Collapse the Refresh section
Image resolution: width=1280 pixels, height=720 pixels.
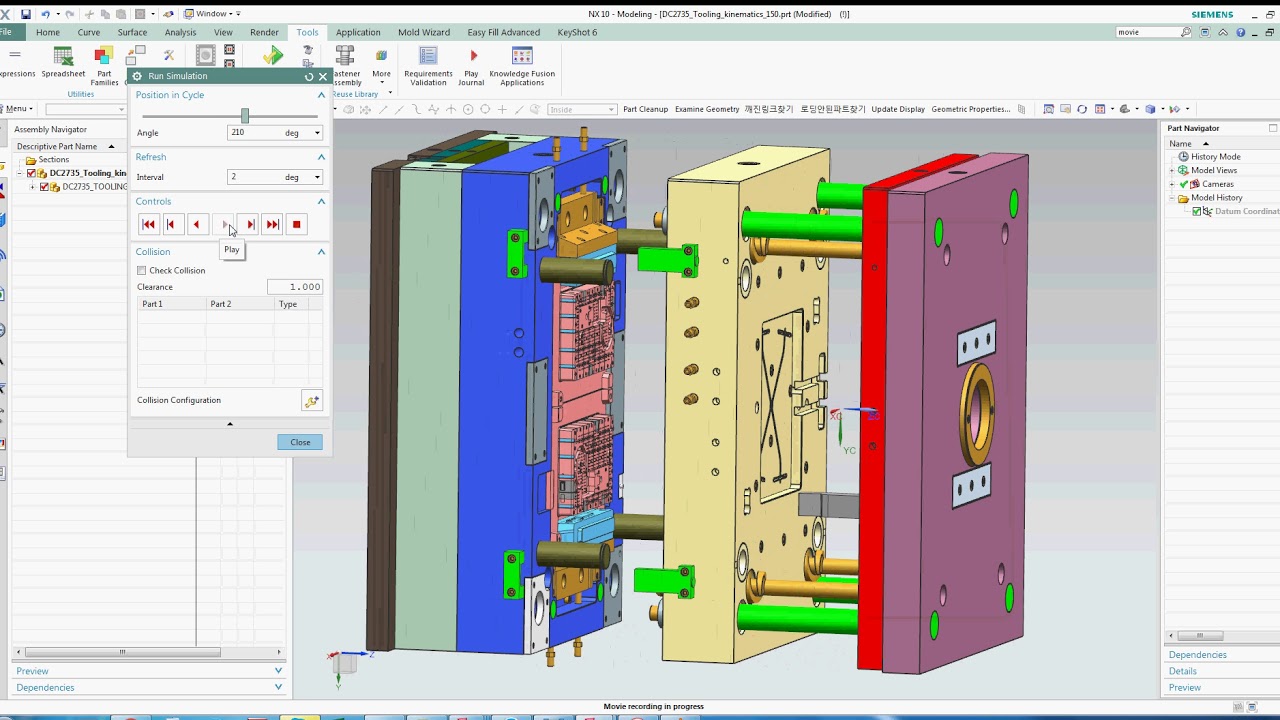pyautogui.click(x=321, y=157)
